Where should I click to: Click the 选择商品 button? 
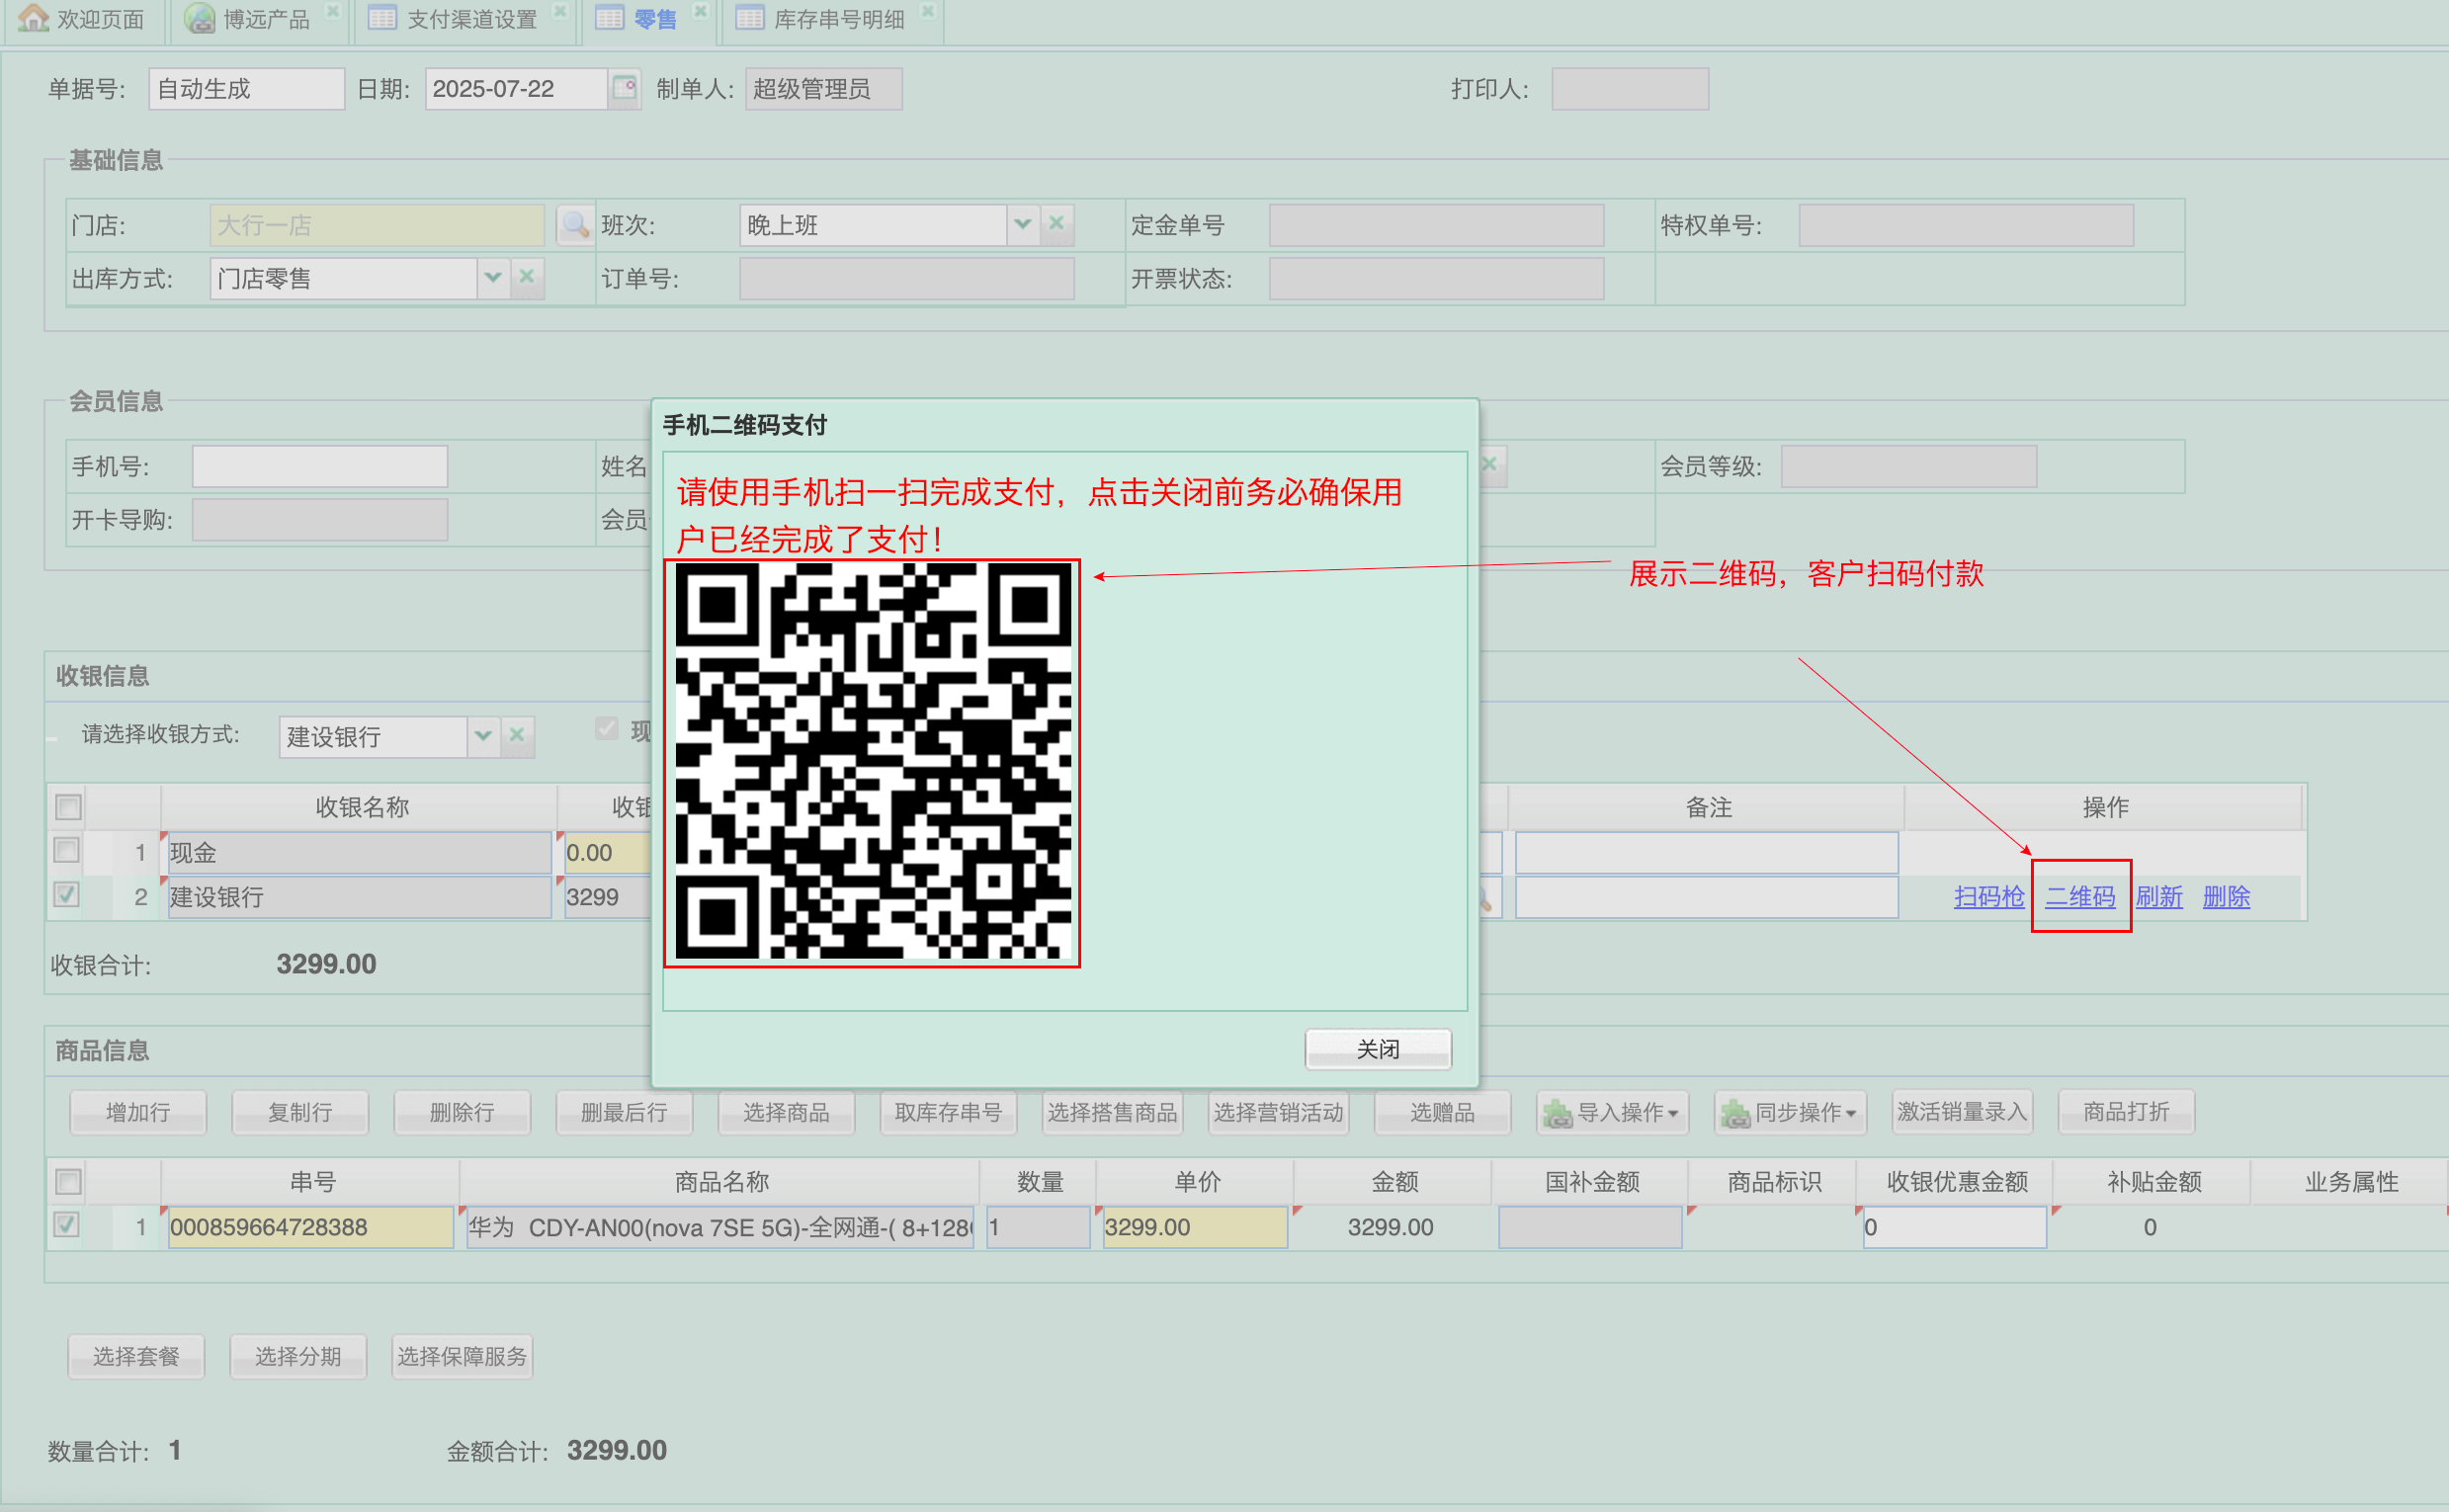point(786,1113)
